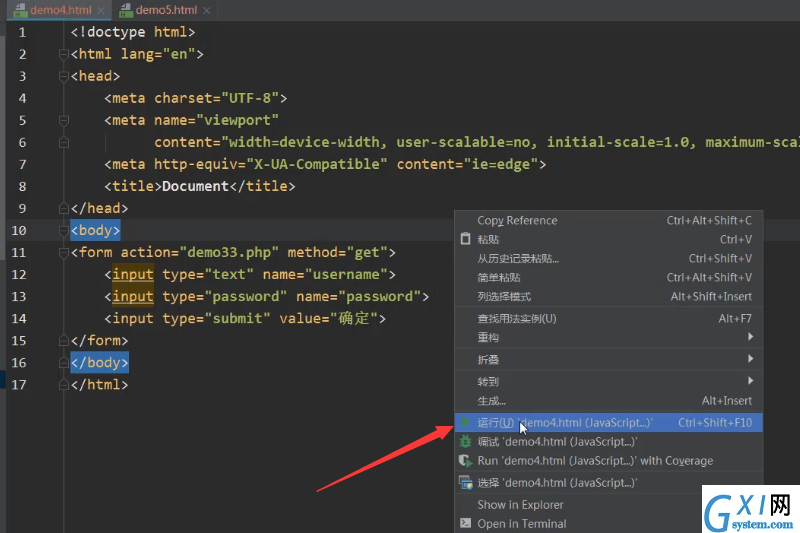
Task: Switch to the demo5.html tab
Action: click(x=166, y=10)
